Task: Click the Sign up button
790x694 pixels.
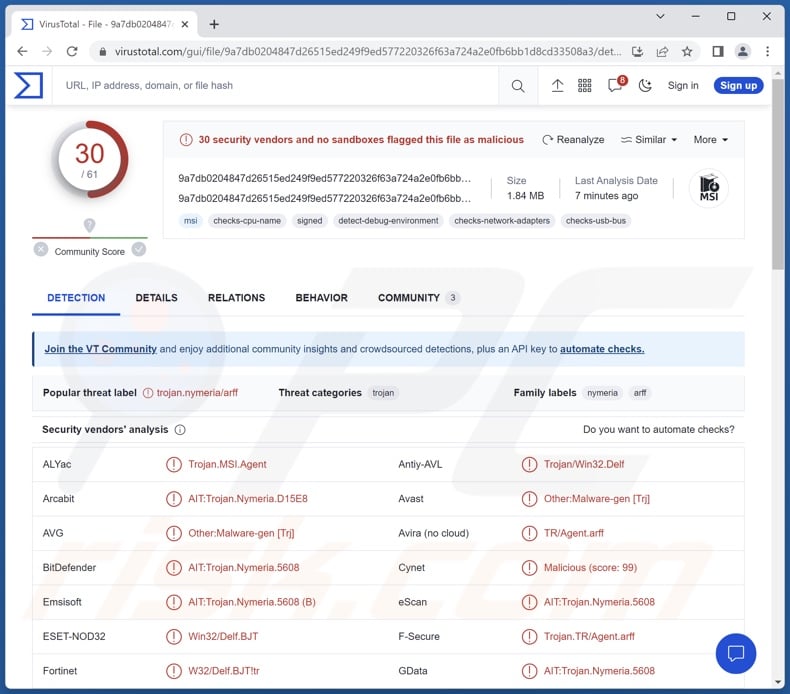Action: pyautogui.click(x=738, y=86)
